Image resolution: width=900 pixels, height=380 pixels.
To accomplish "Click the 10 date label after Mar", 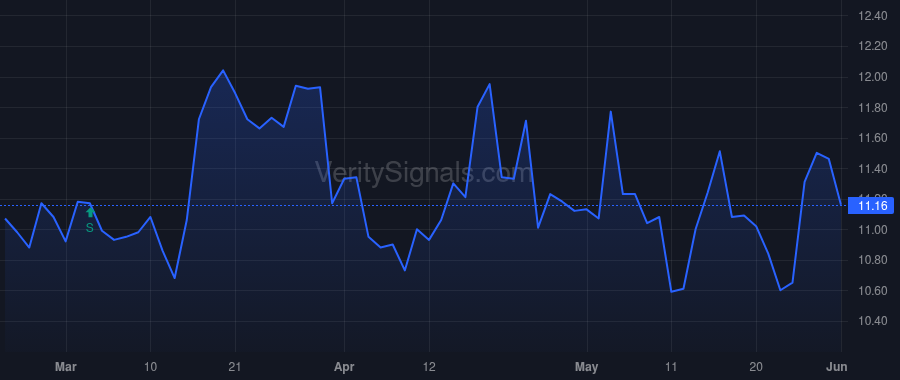I will pyautogui.click(x=150, y=367).
